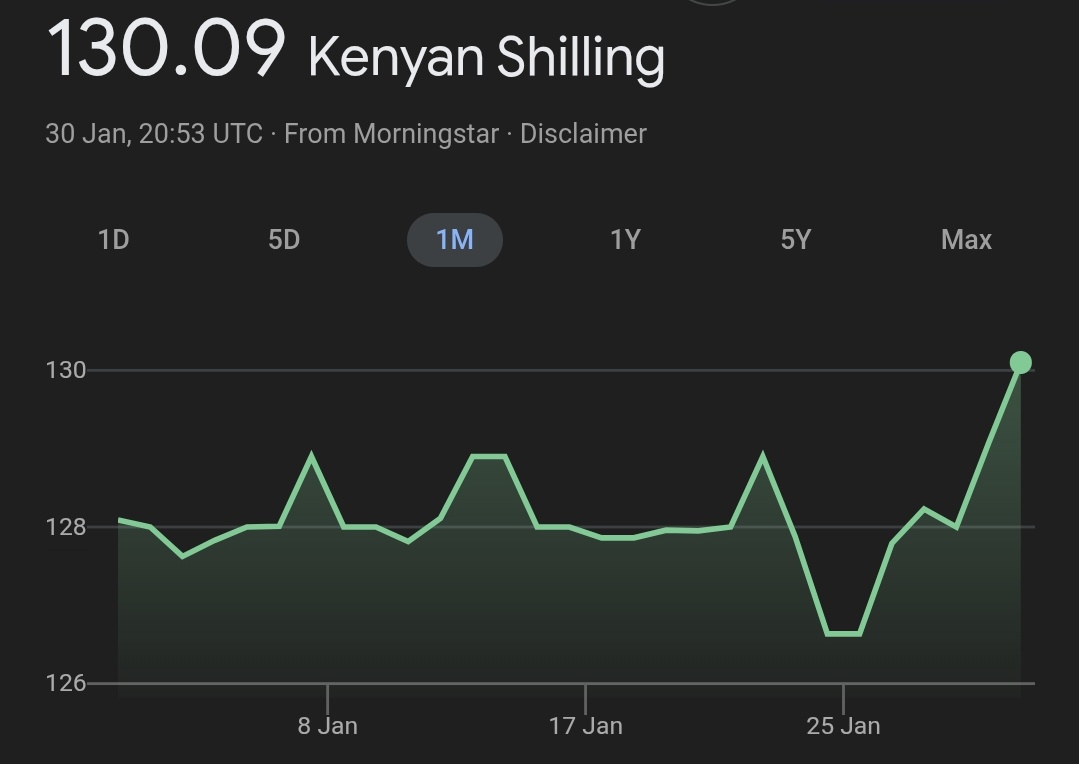
Task: Select the 5D time range tab
Action: click(x=284, y=240)
